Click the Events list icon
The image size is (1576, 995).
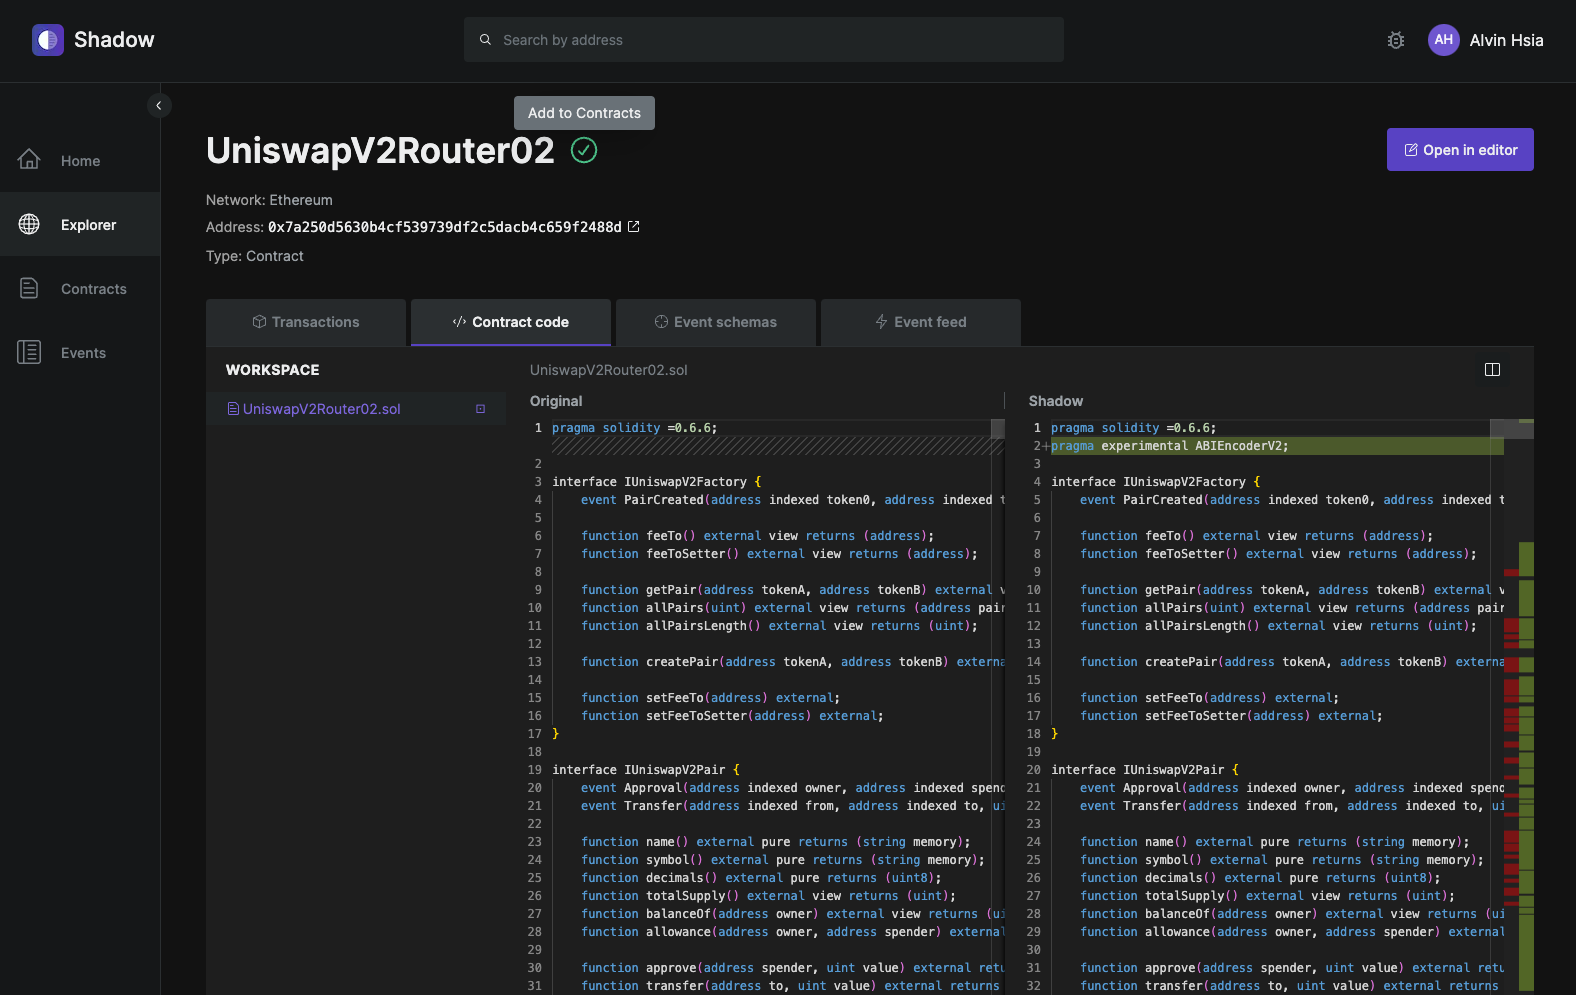pyautogui.click(x=29, y=352)
